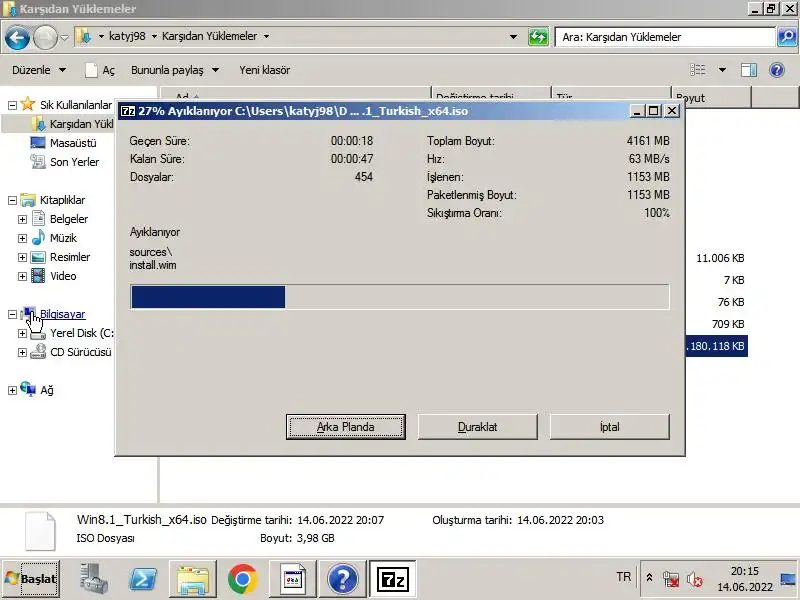The image size is (800, 600).
Task: Launch PowerShell from the taskbar
Action: [143, 579]
